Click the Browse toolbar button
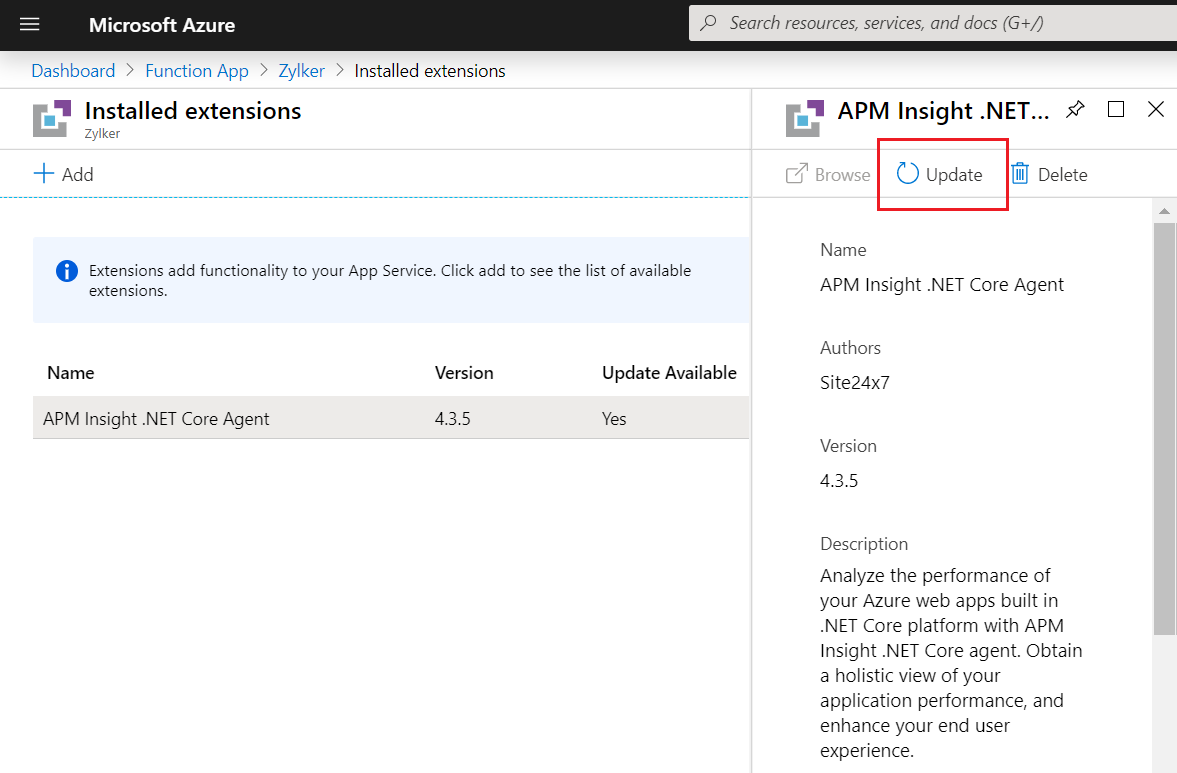This screenshot has height=773, width=1177. (828, 175)
